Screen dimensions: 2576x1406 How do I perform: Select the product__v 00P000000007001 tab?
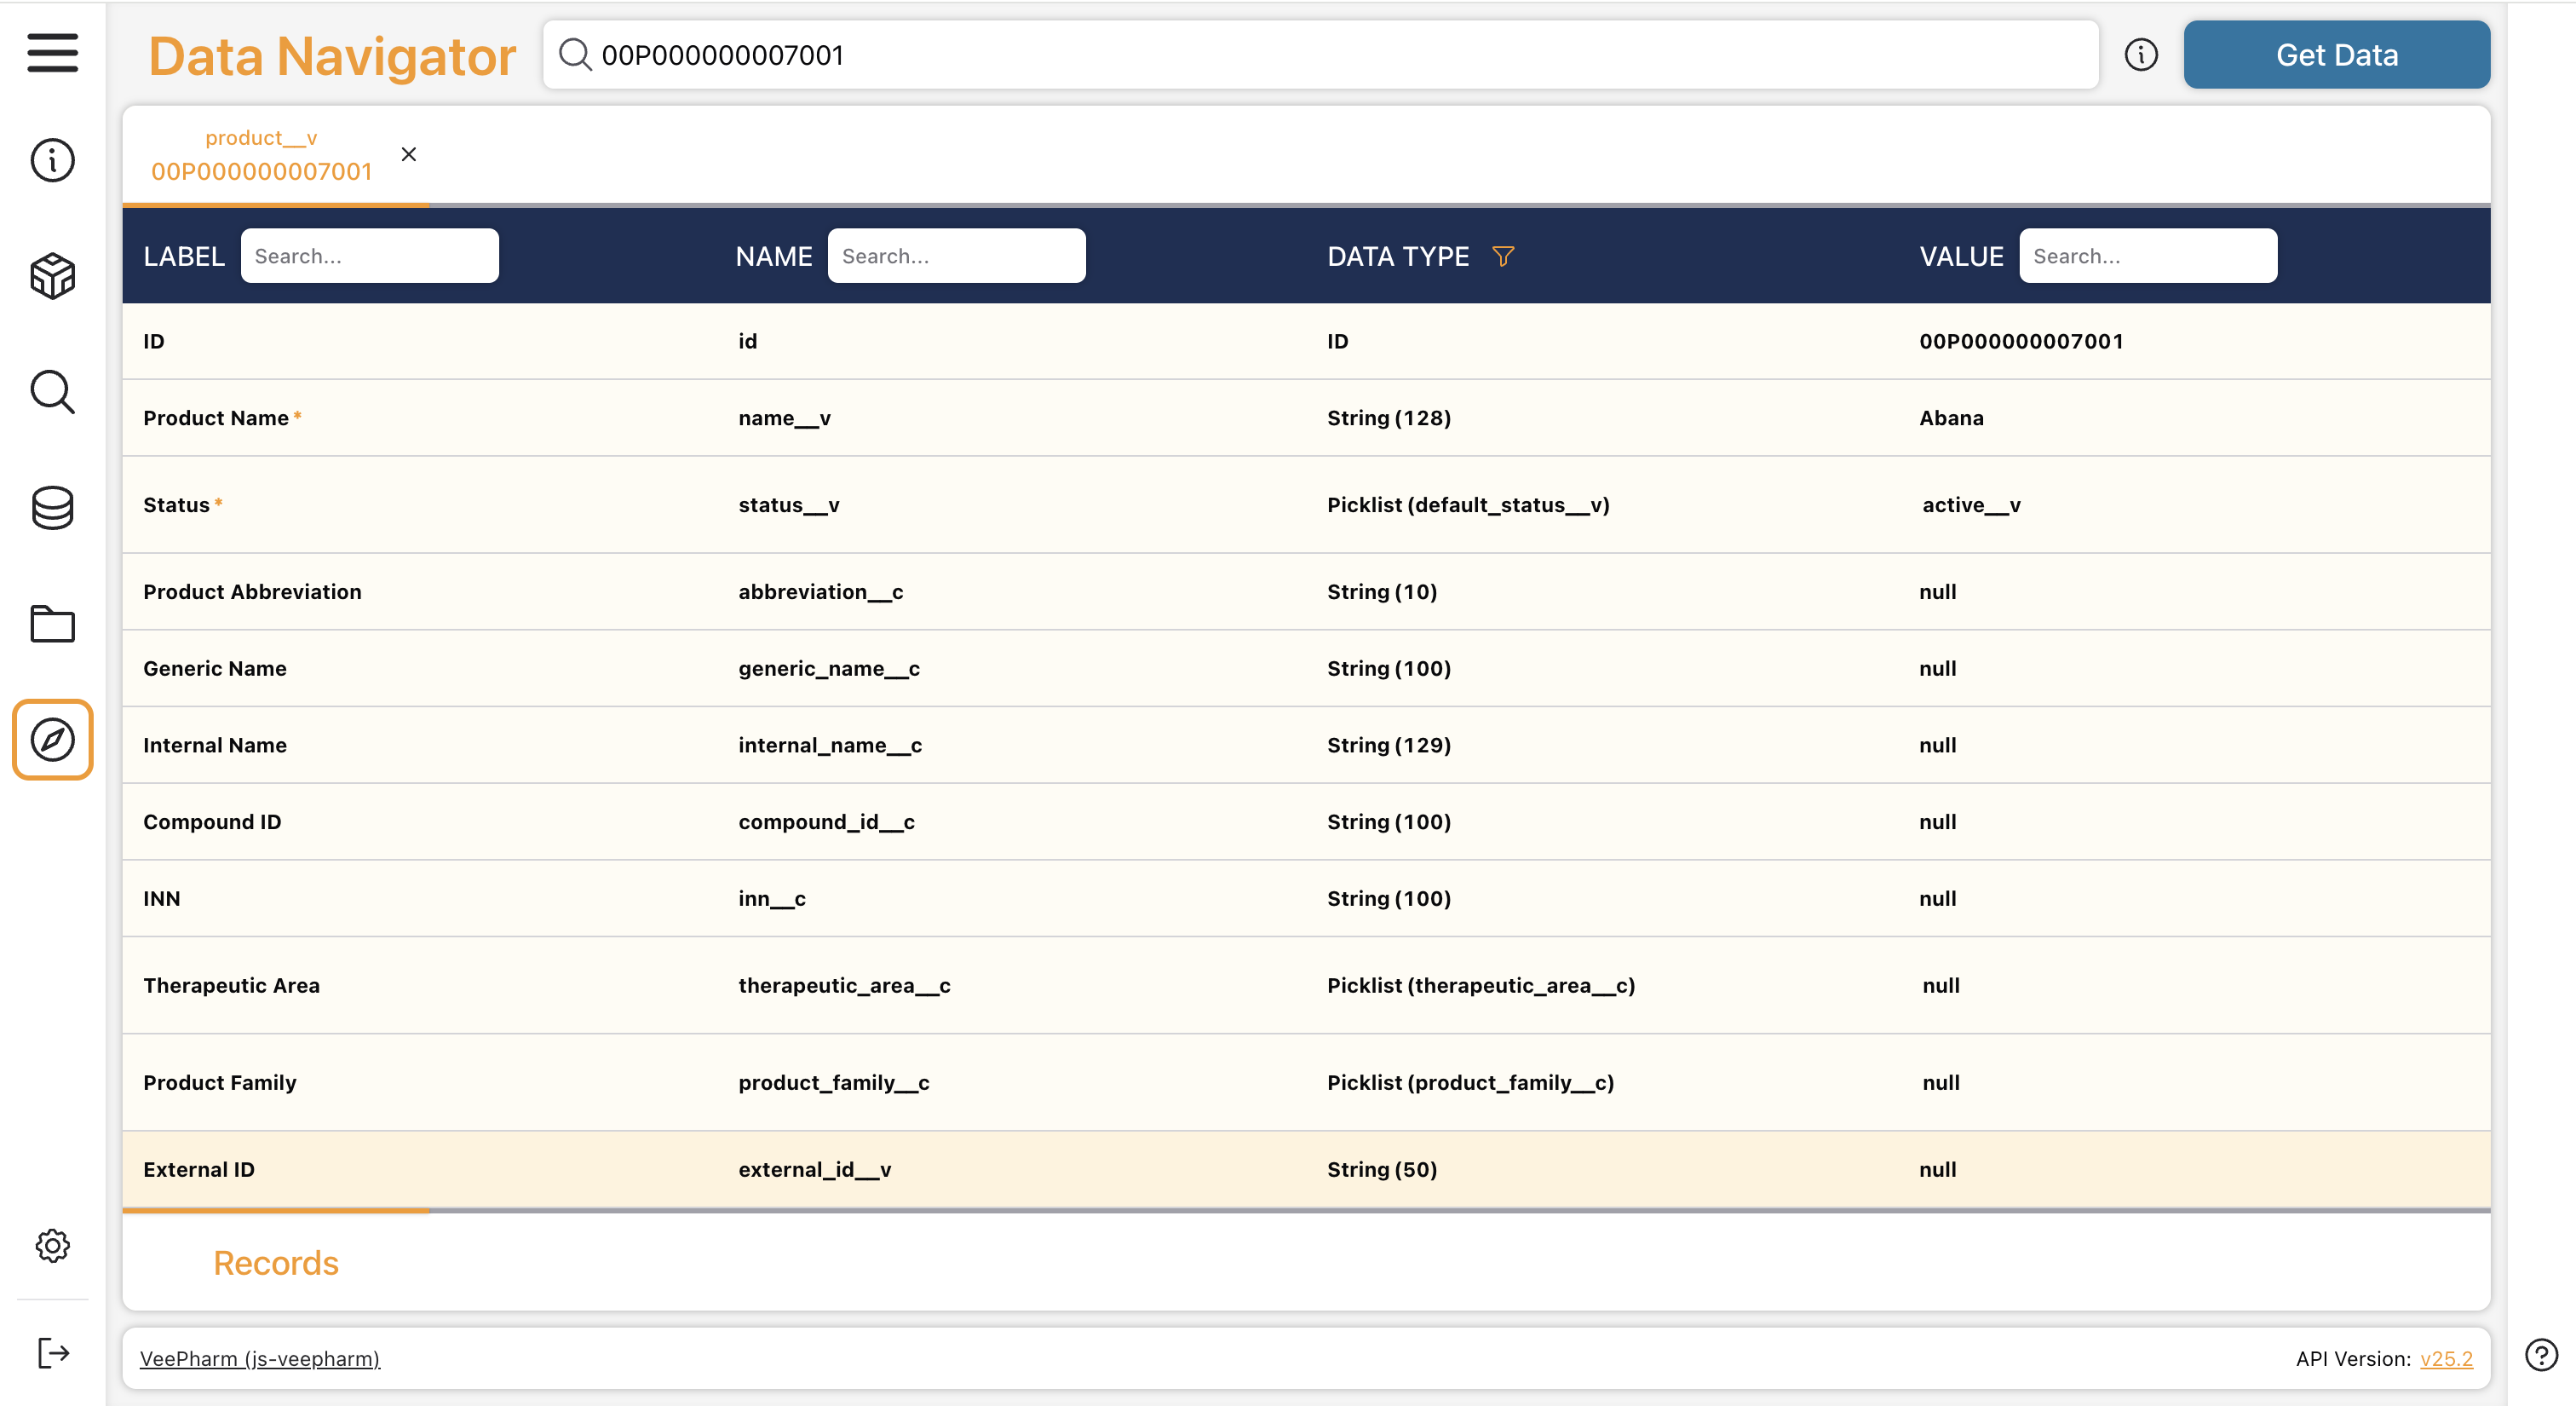pyautogui.click(x=261, y=156)
